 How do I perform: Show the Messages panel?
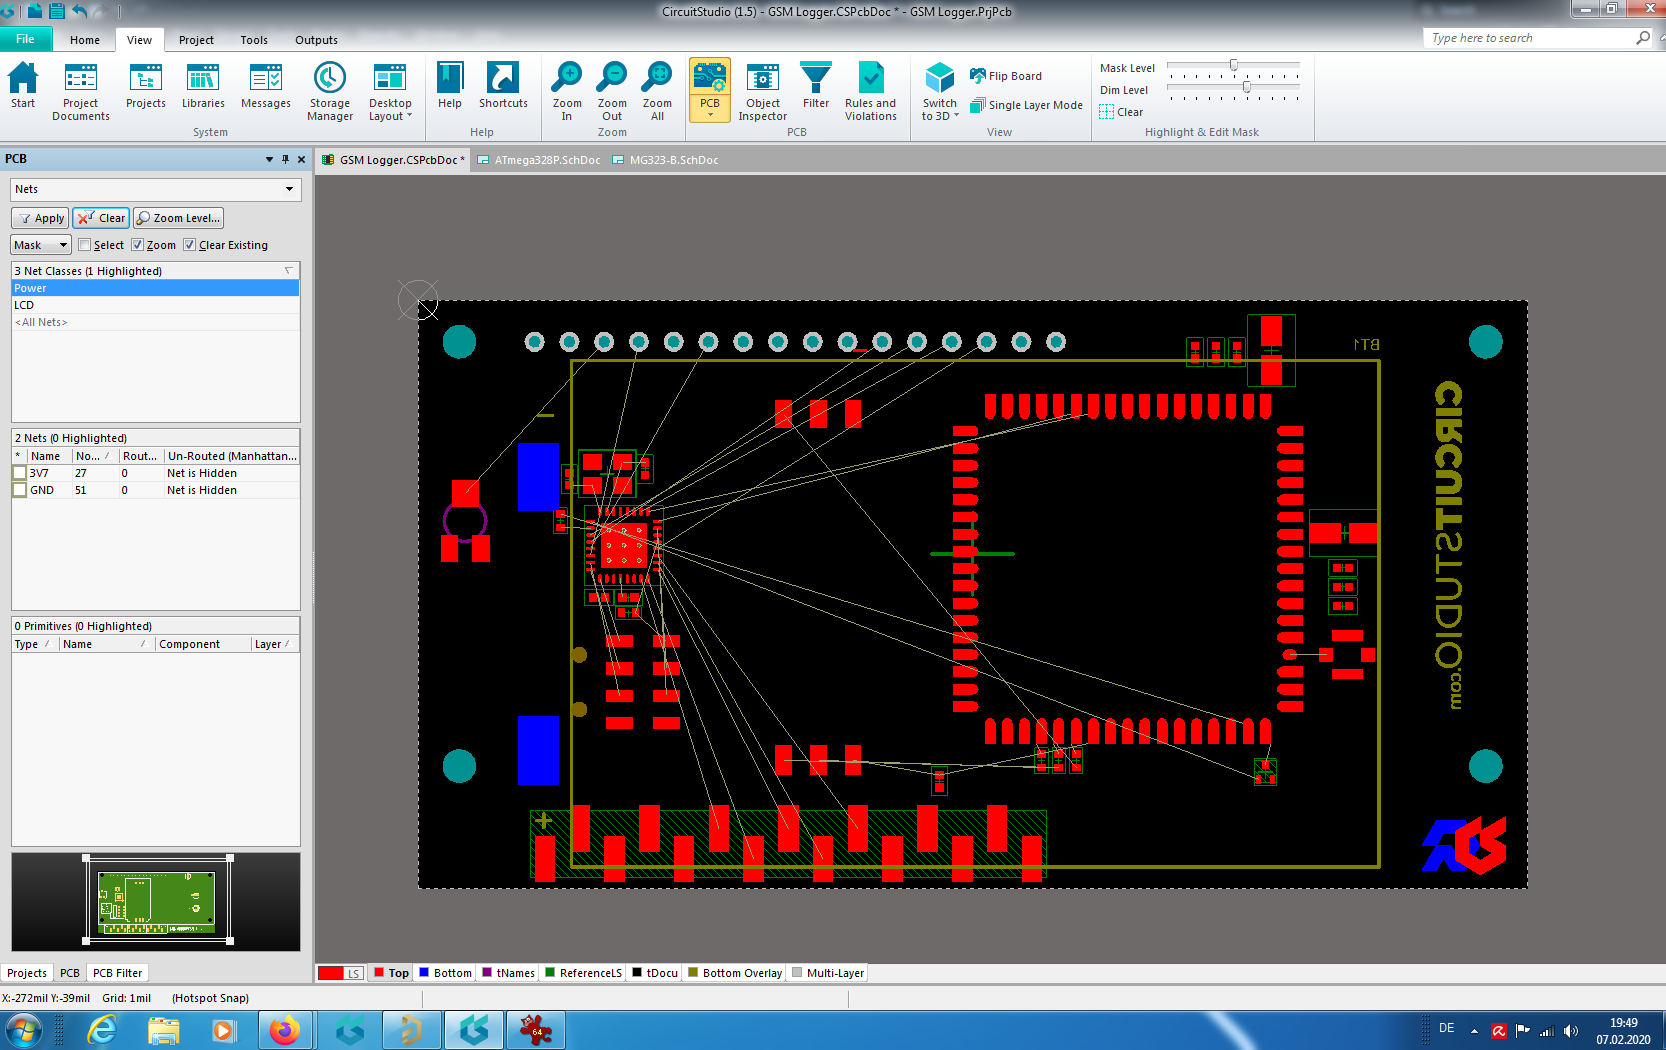tap(266, 86)
